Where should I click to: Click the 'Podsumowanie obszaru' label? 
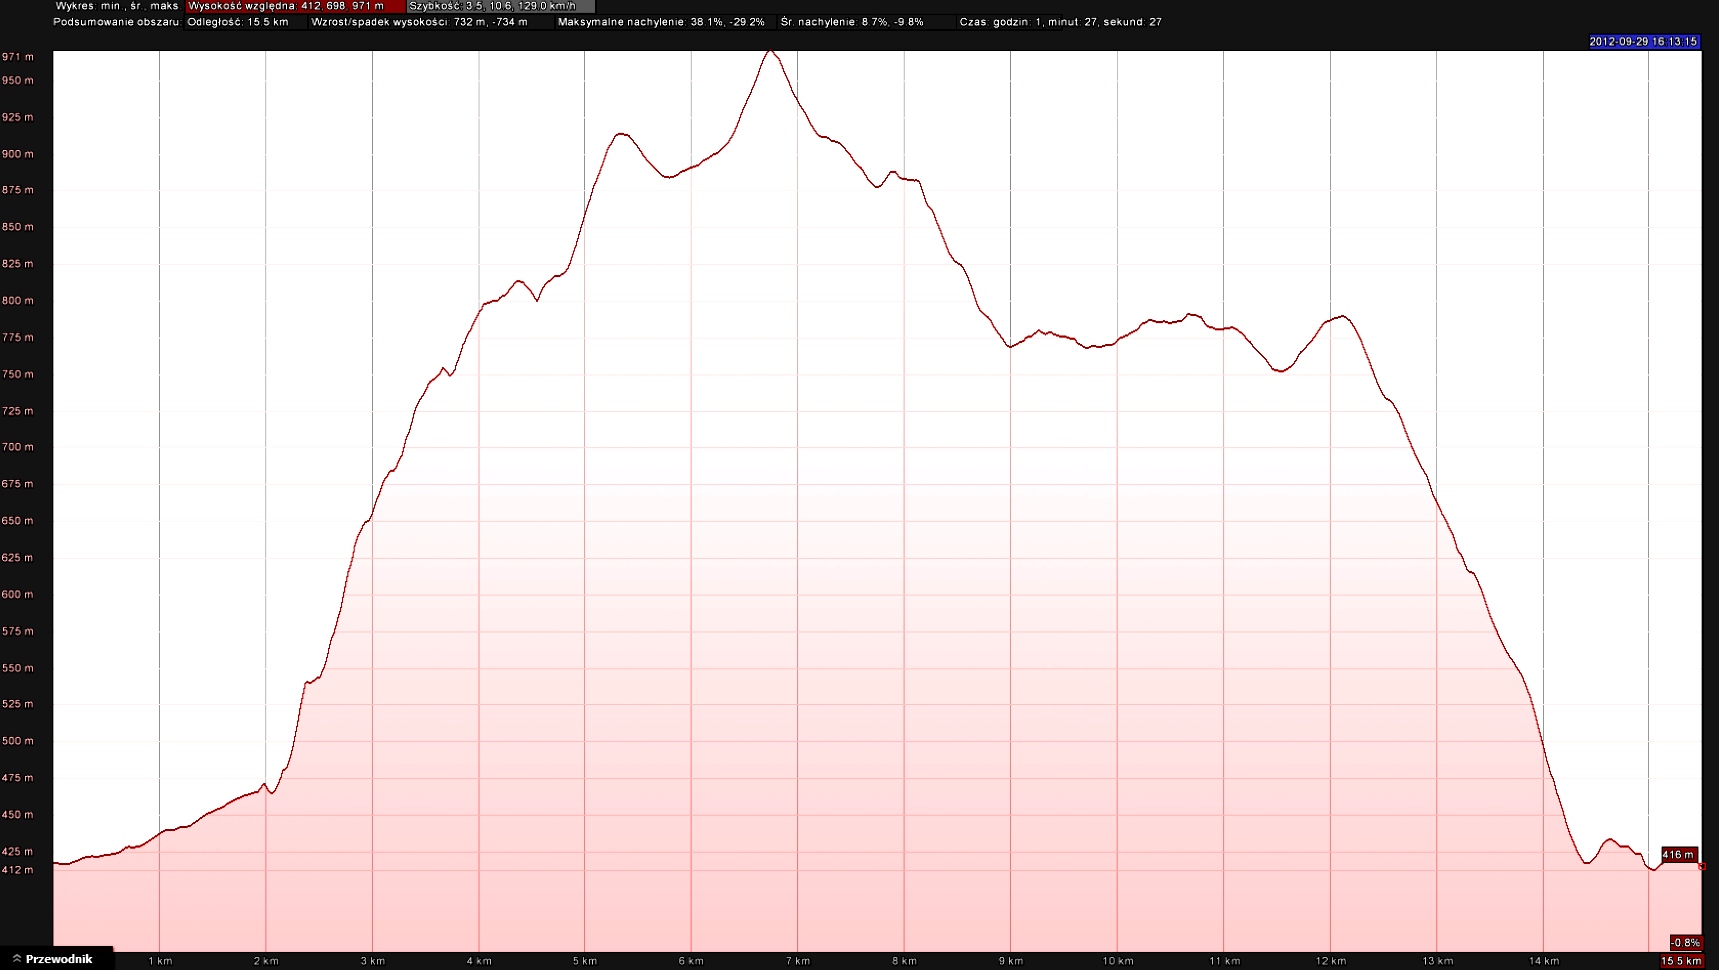[117, 22]
